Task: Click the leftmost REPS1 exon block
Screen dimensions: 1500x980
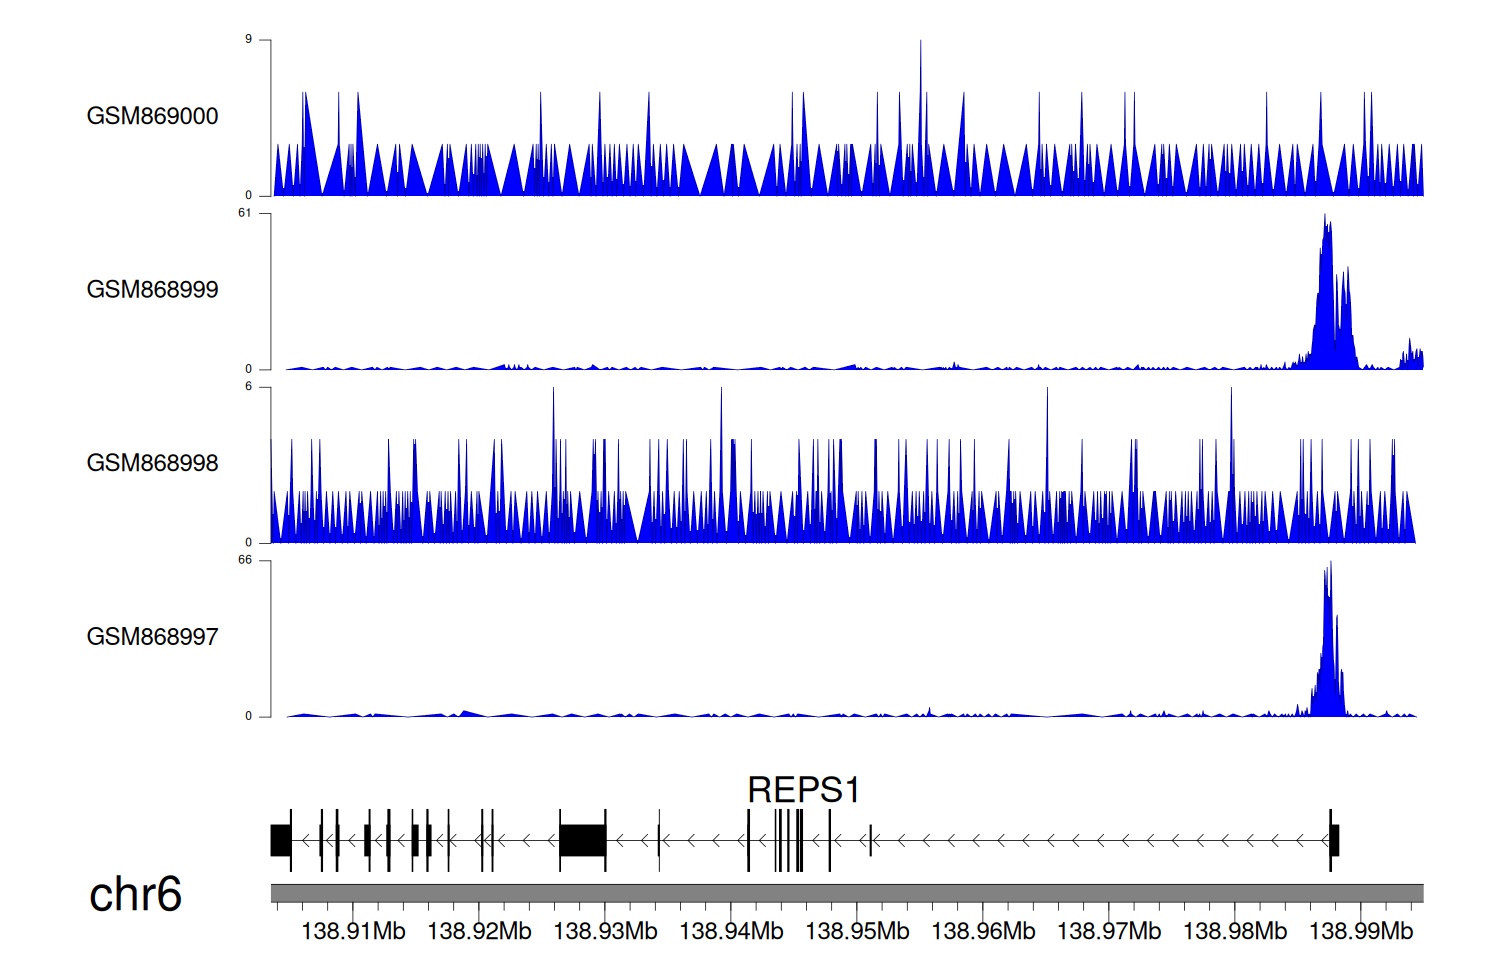Action: [x=281, y=840]
